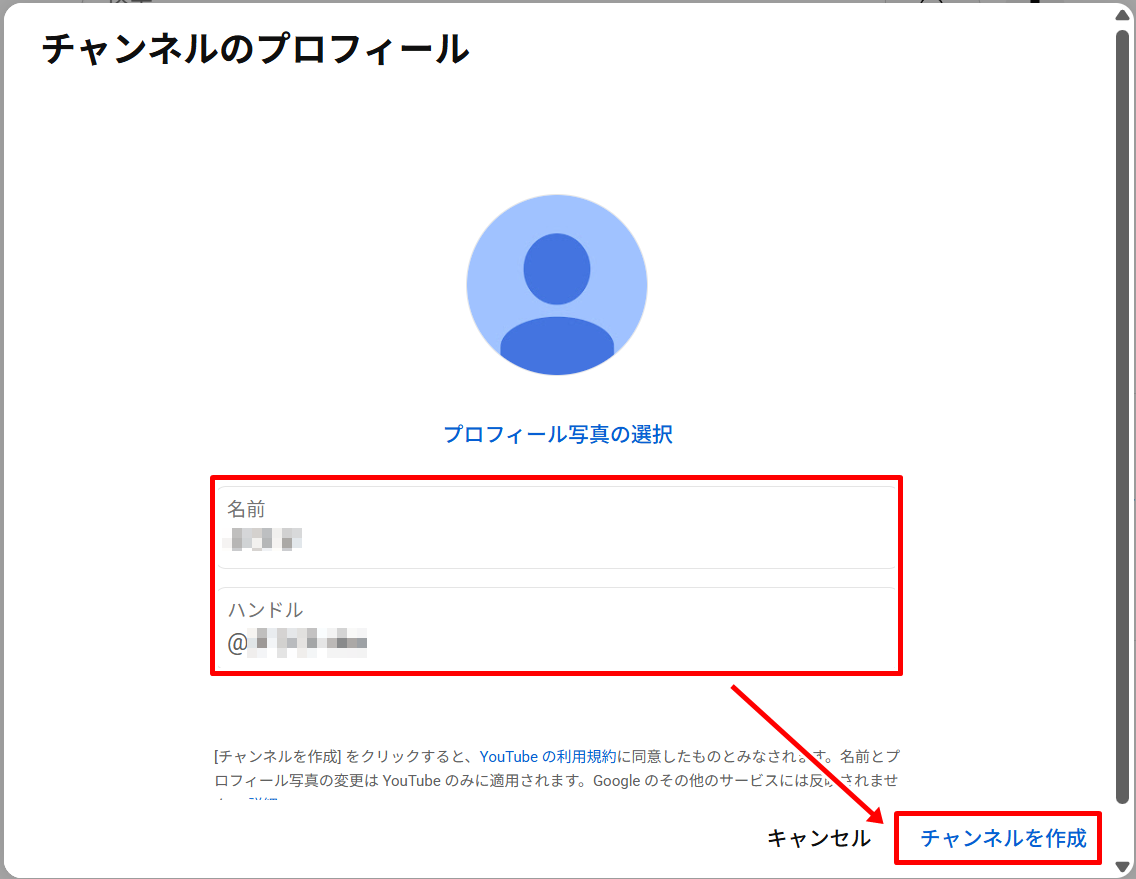Click the @ symbol in the handle field
Image resolution: width=1136 pixels, height=879 pixels.
[237, 642]
